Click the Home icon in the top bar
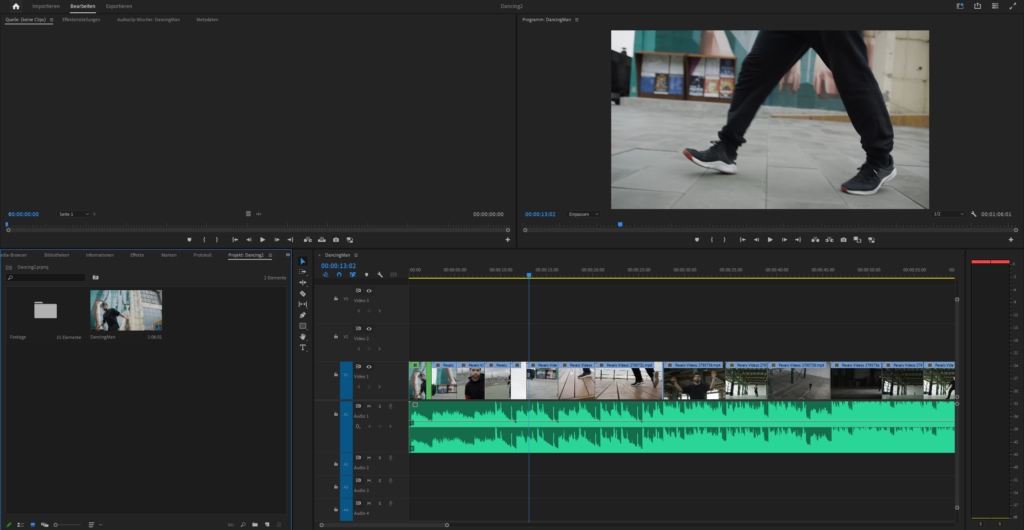Screen dimensions: 1024x530 [15, 6]
